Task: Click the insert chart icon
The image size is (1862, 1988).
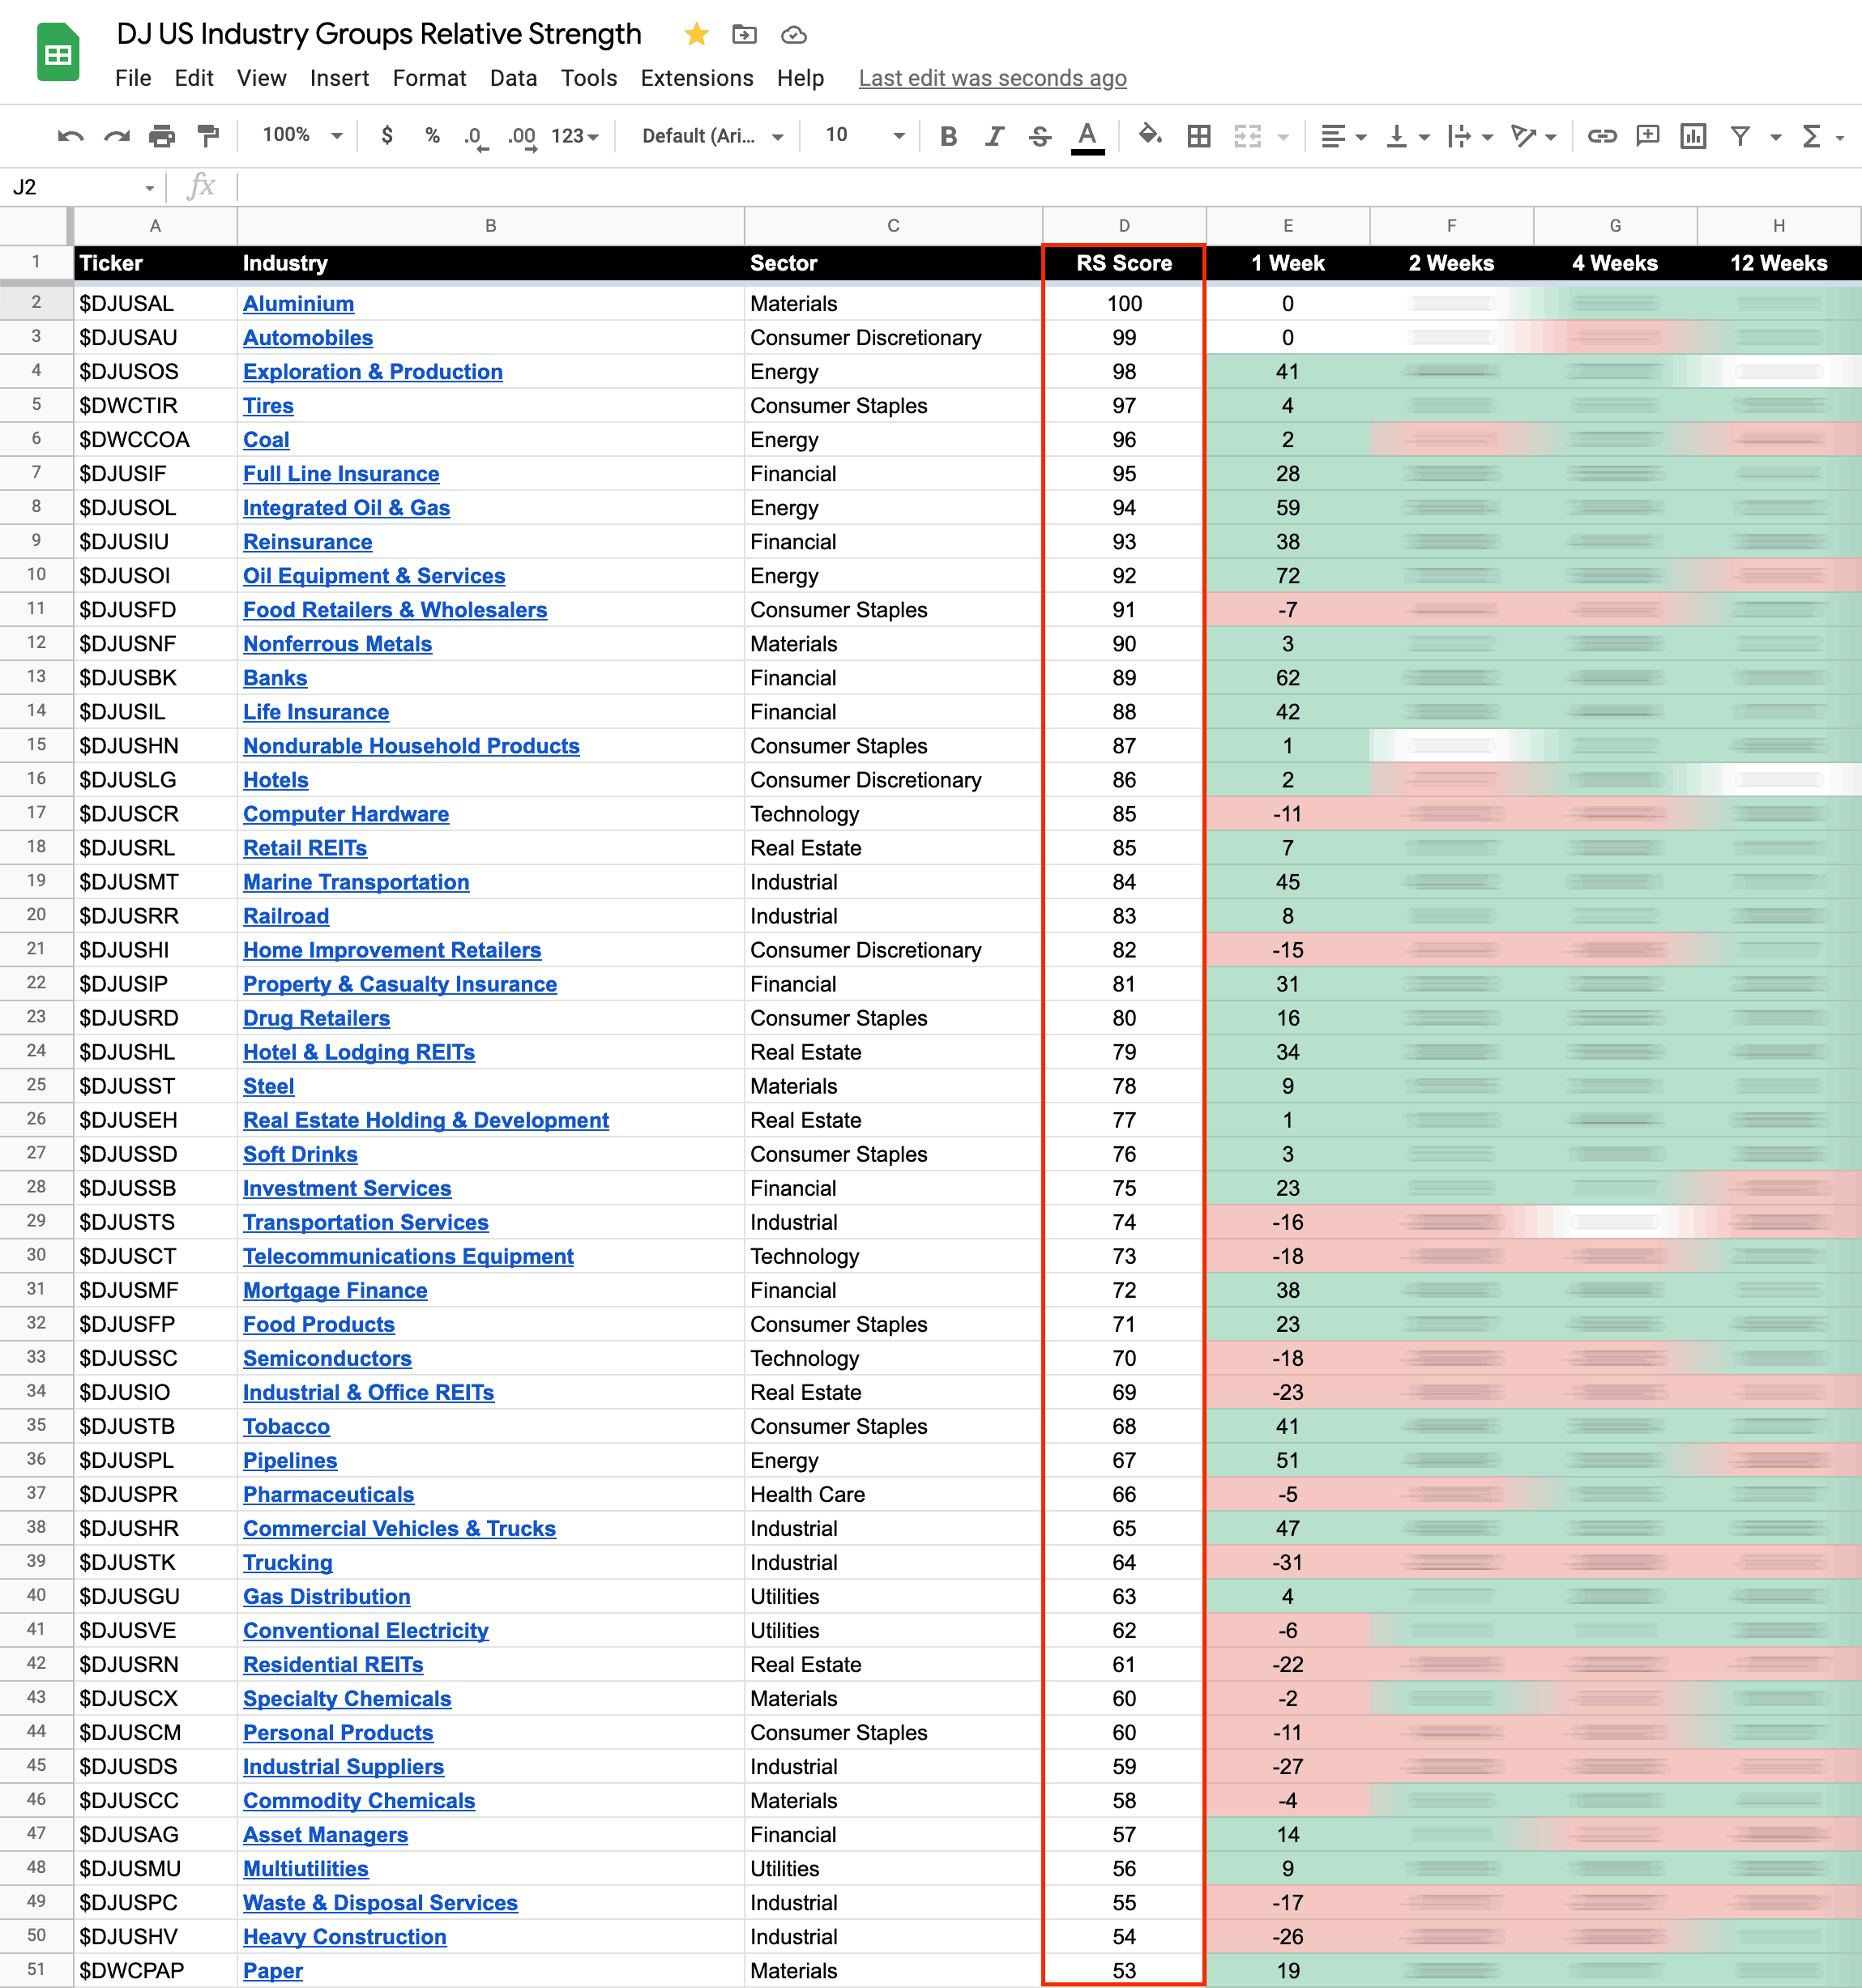Action: [x=1693, y=136]
